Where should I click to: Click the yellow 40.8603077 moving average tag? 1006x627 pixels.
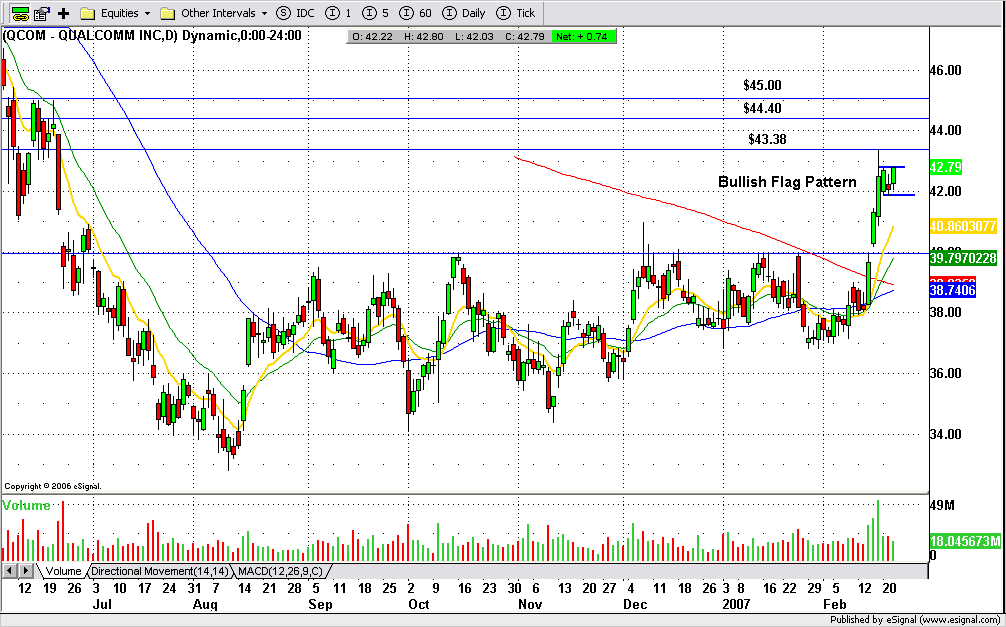point(962,226)
